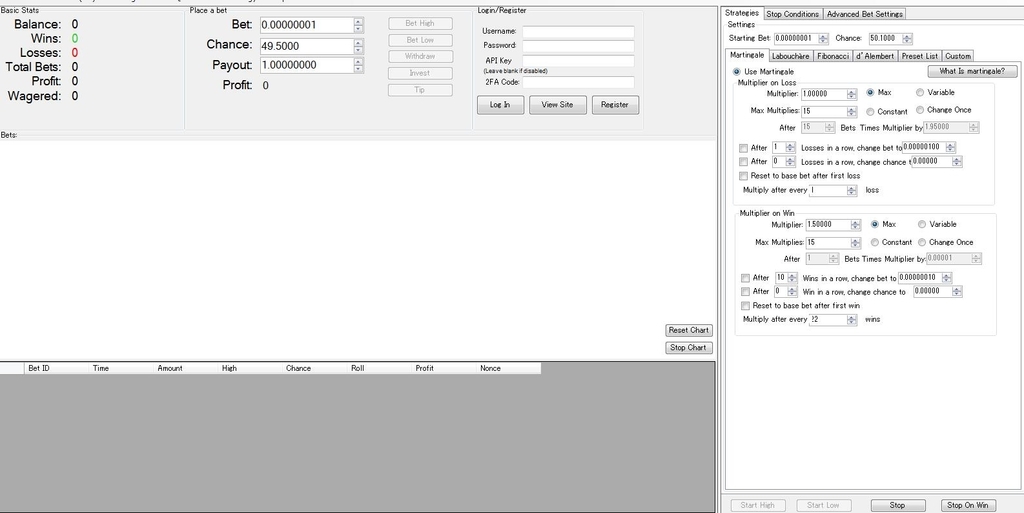The width and height of the screenshot is (1024, 513).
Task: Click the Reset Chart button
Action: click(688, 330)
